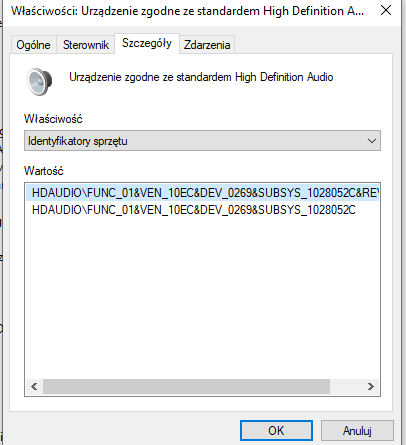Select the first hardware ID ending with &RE

[x=203, y=193]
